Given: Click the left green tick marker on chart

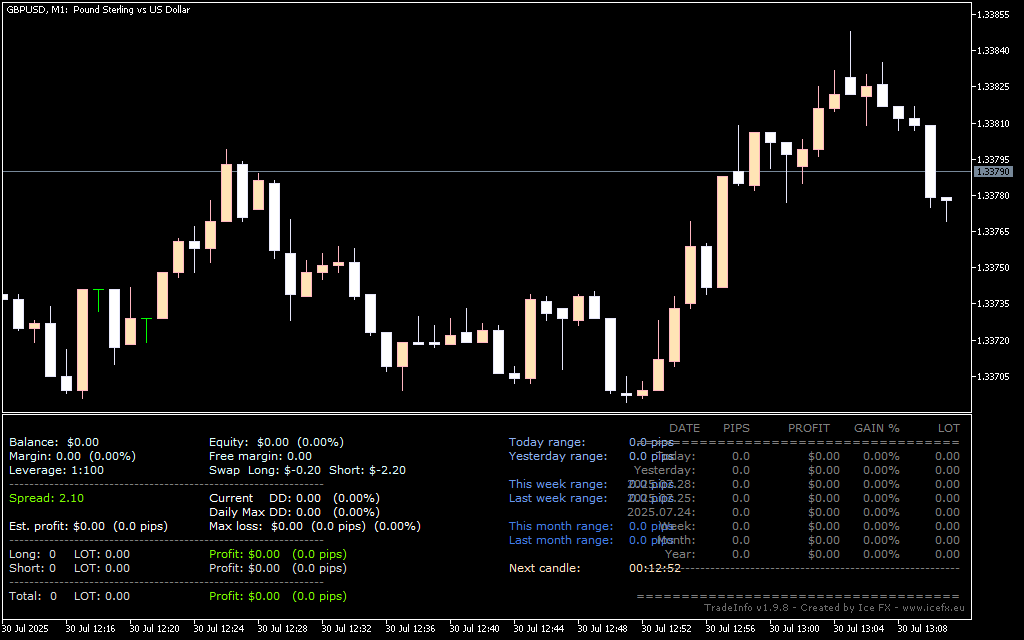Looking at the screenshot, I should [98, 299].
